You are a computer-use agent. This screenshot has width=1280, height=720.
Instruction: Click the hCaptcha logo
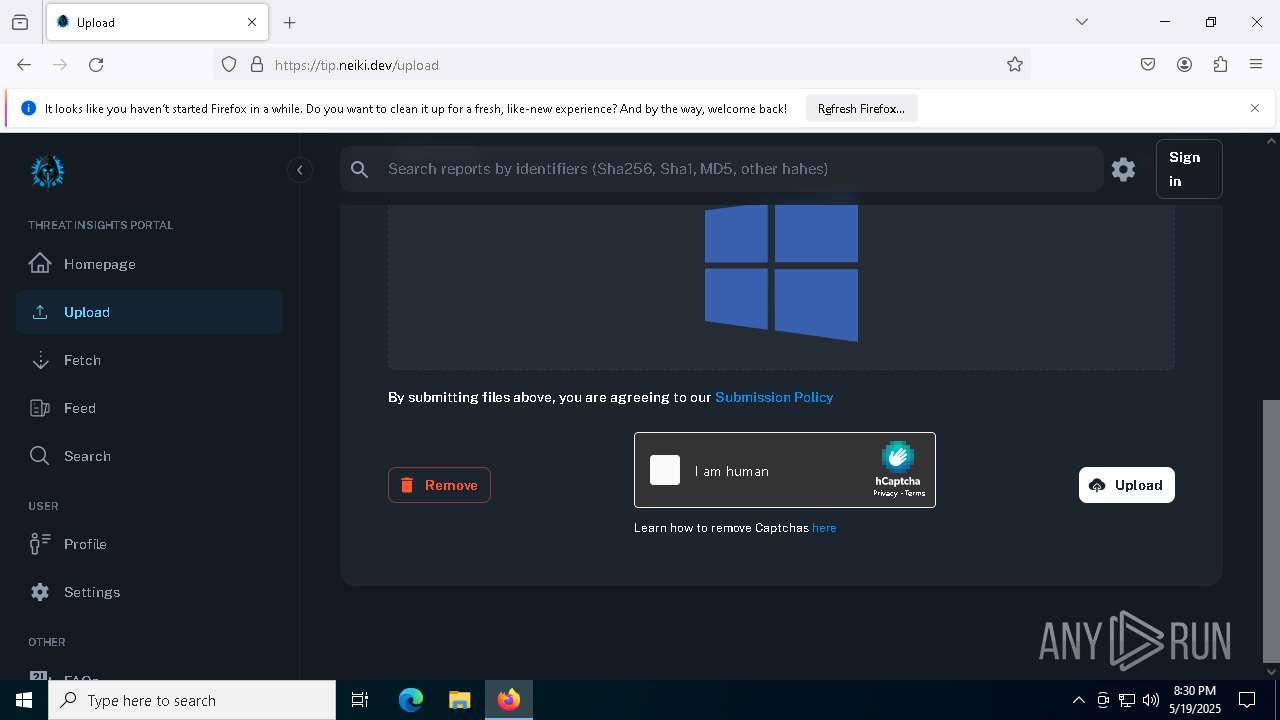(x=898, y=457)
